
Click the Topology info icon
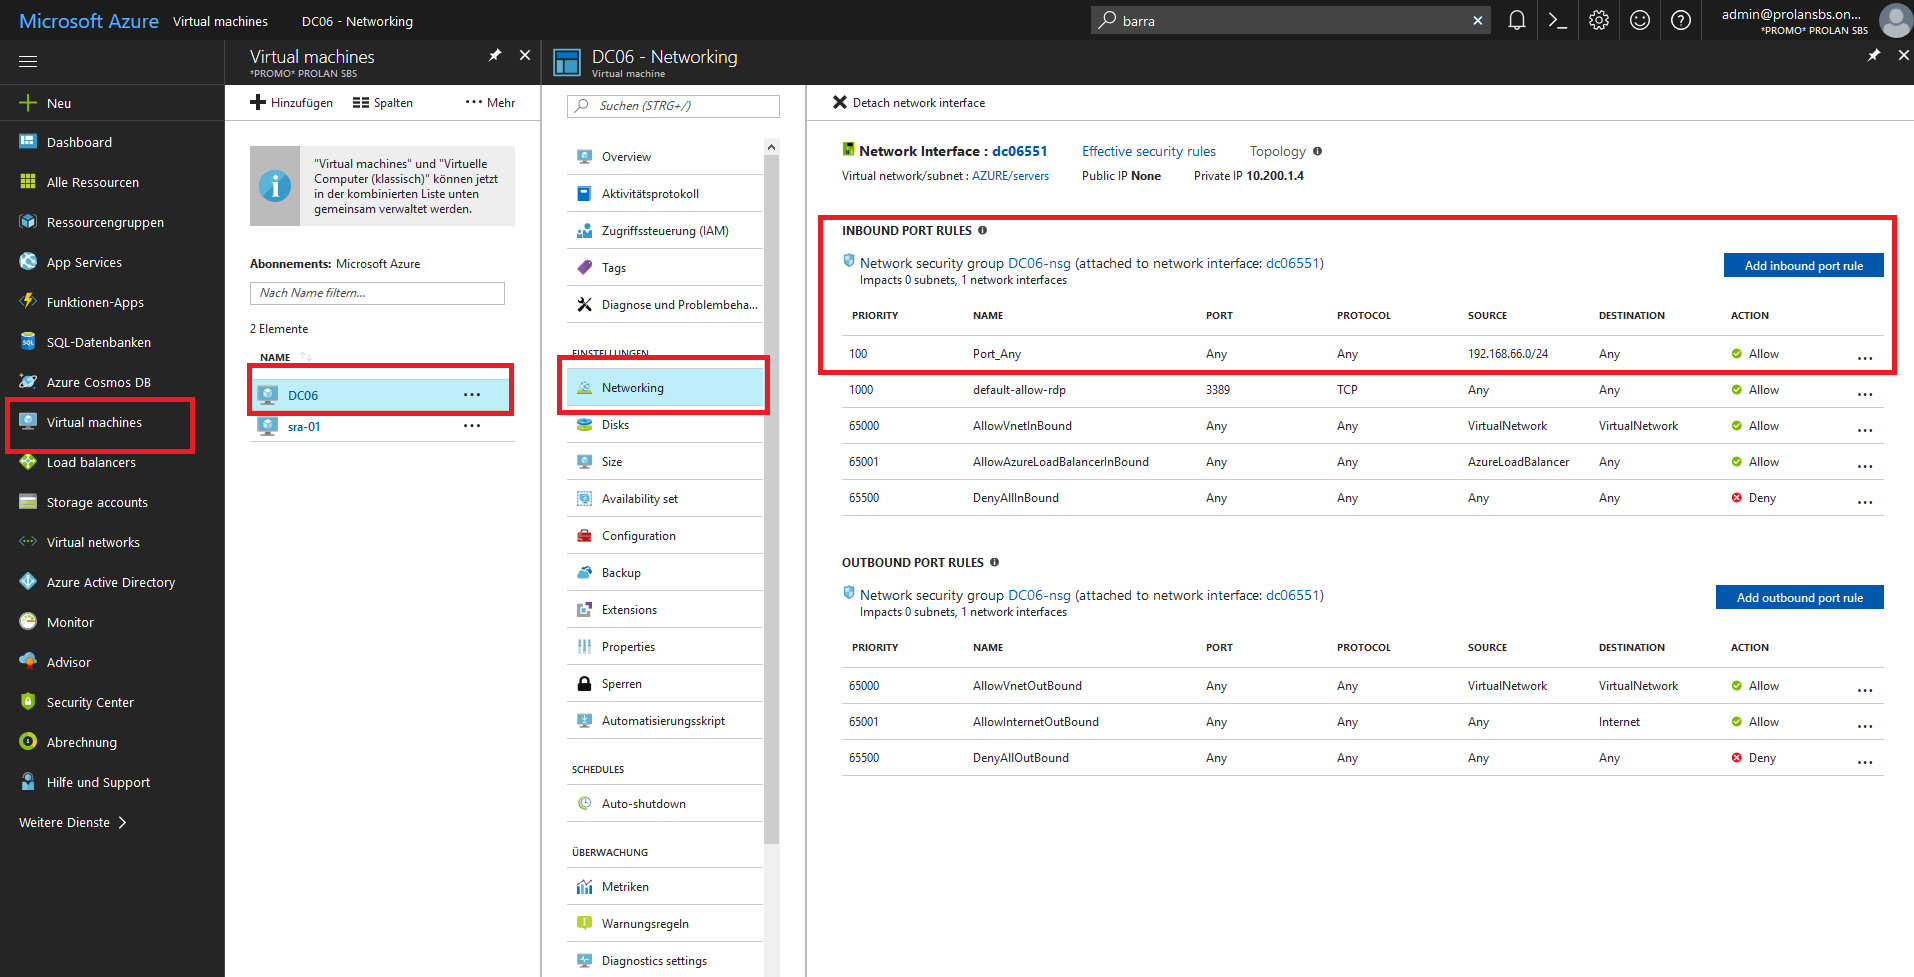click(1317, 151)
